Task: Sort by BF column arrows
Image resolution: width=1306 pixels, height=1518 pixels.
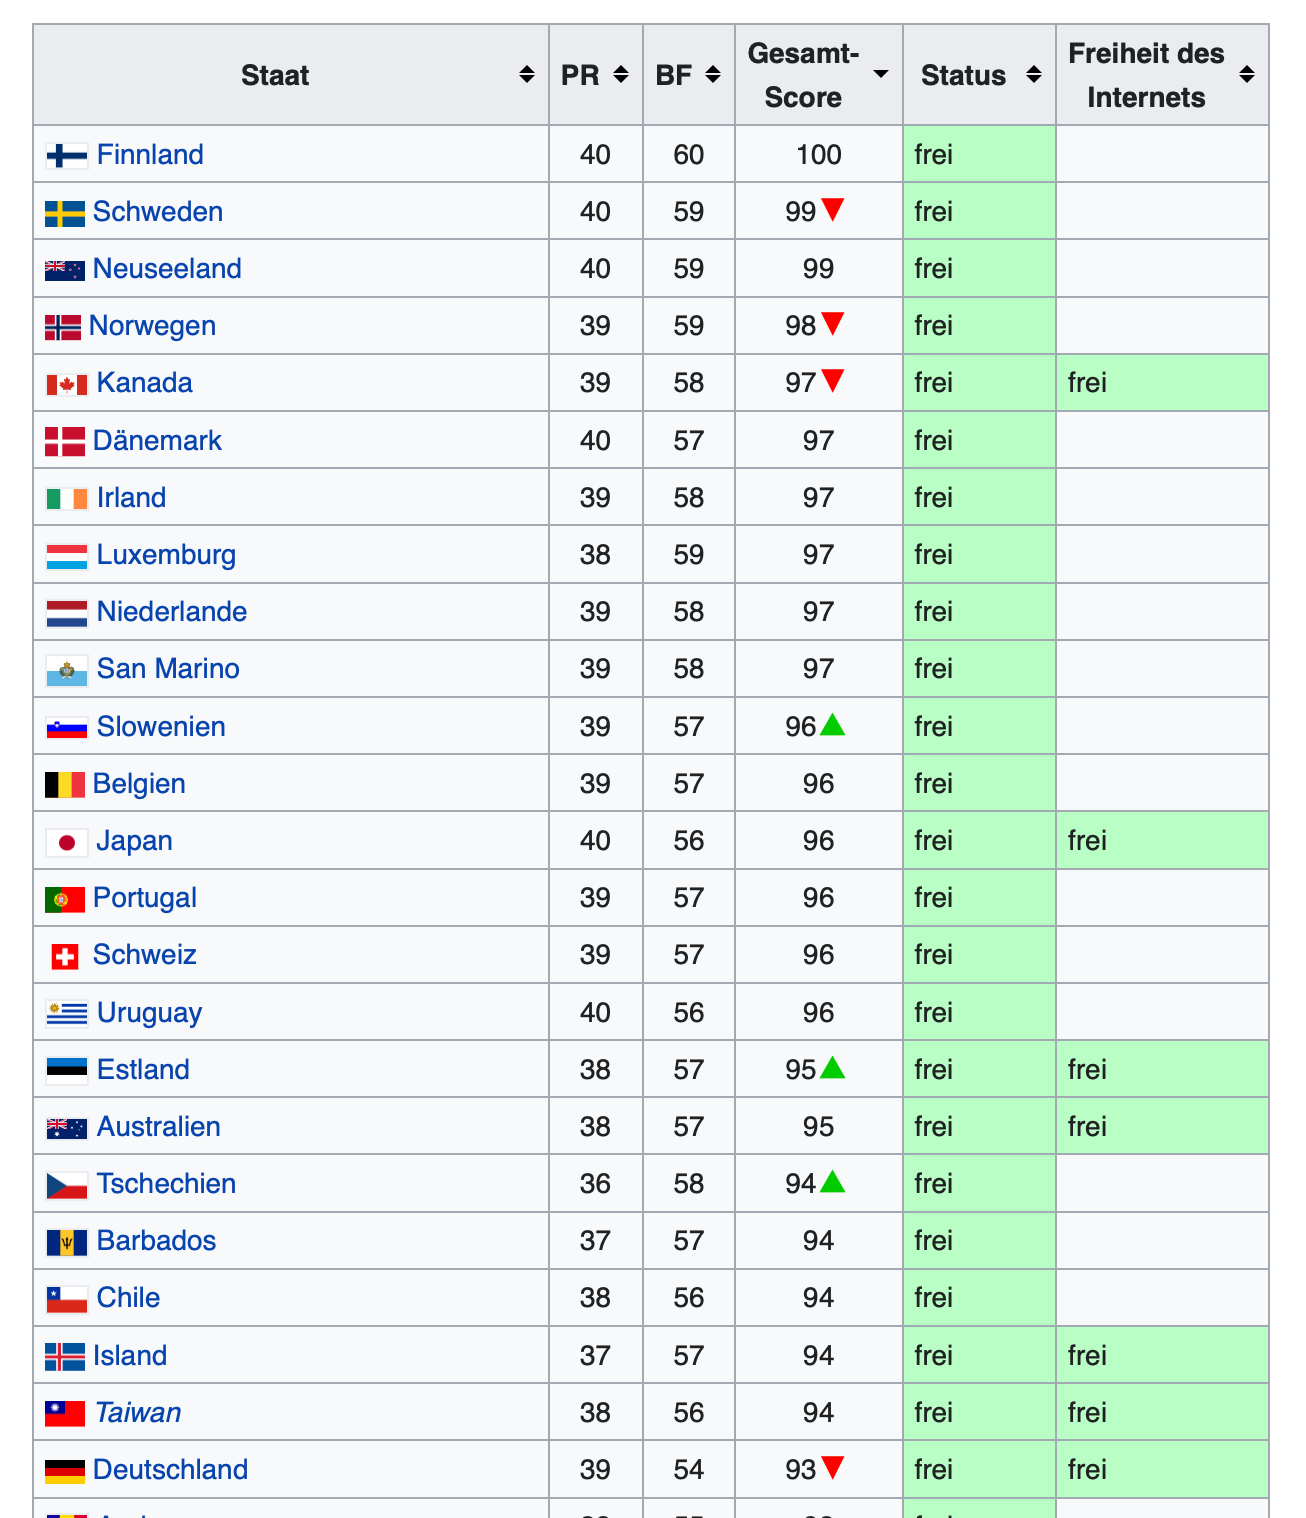Action: pyautogui.click(x=713, y=75)
